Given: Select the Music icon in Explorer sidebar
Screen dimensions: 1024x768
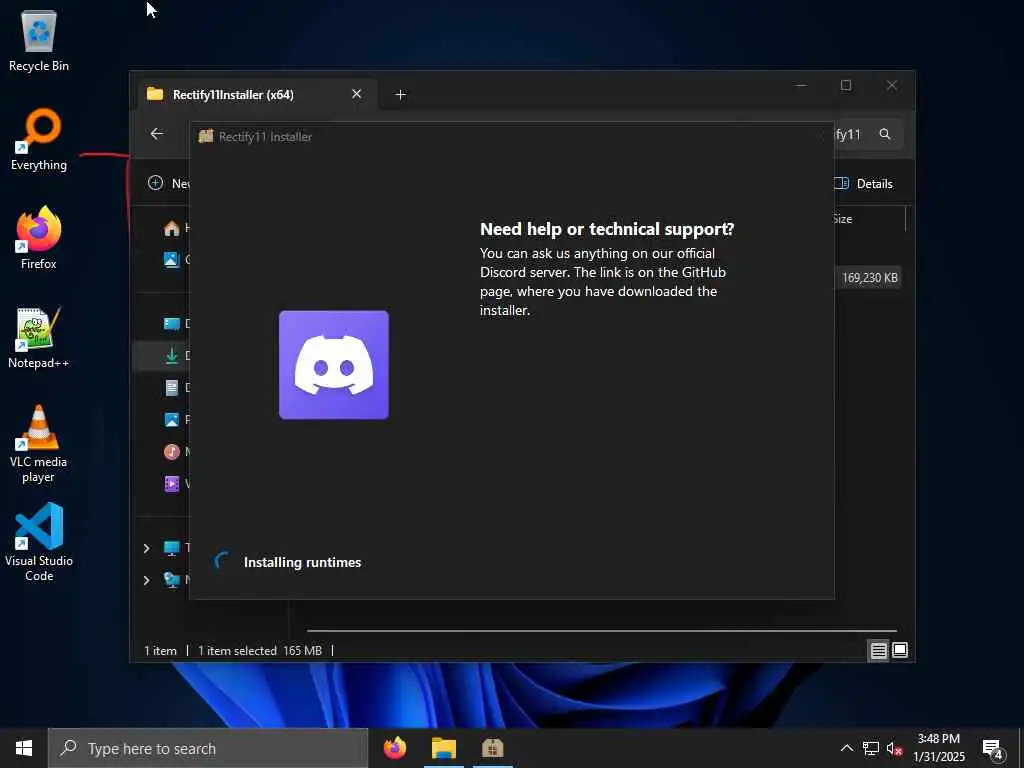Looking at the screenshot, I should pos(172,451).
